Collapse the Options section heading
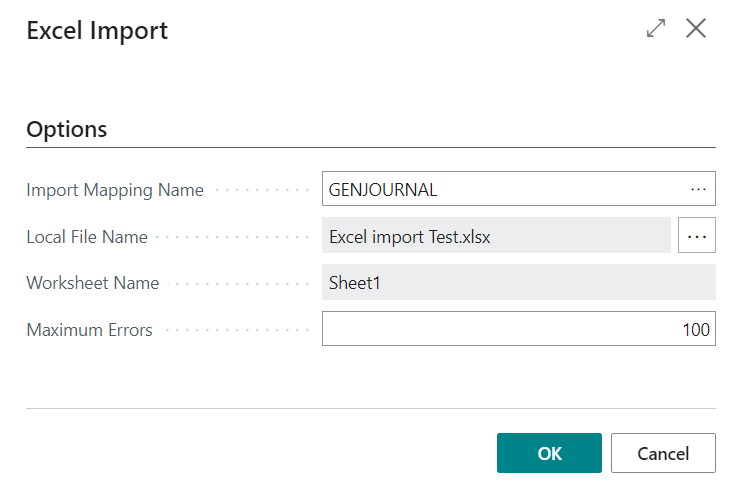Viewport: 744px width, 496px height. tap(67, 129)
